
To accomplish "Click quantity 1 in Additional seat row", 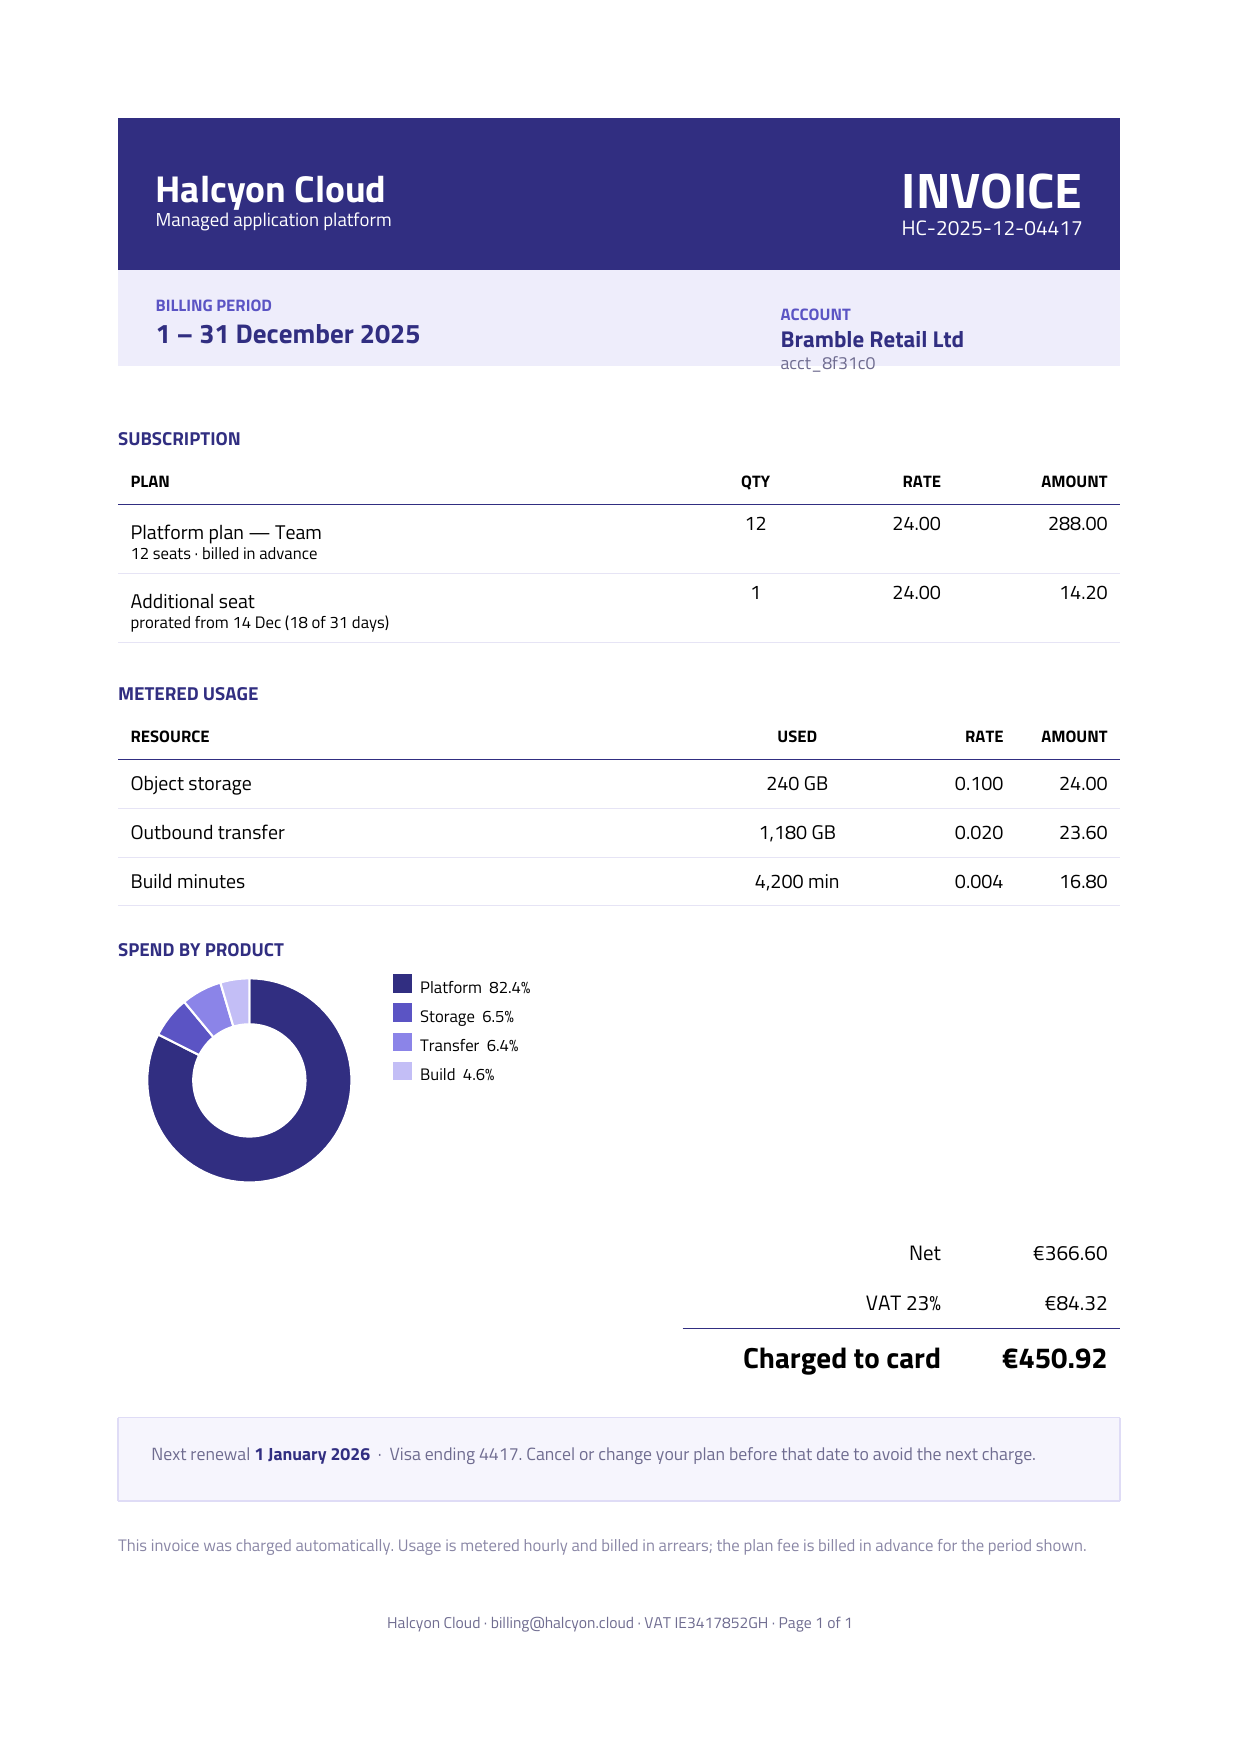I will [755, 593].
